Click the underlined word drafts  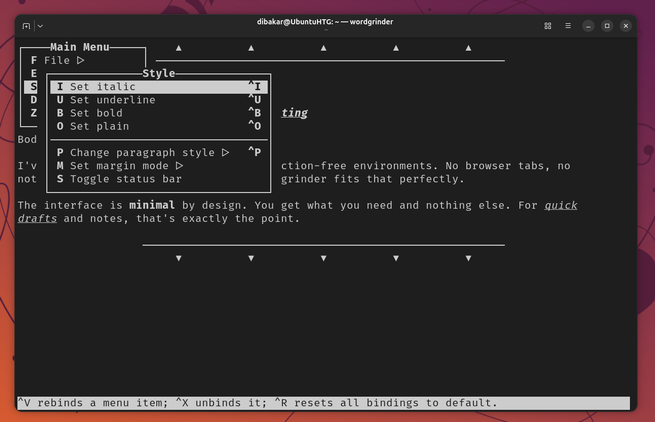tap(37, 219)
